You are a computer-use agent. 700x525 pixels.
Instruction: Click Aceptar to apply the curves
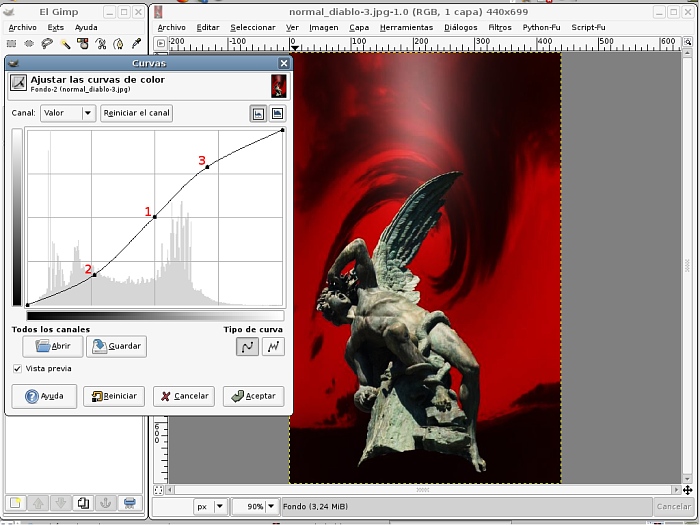(254, 396)
